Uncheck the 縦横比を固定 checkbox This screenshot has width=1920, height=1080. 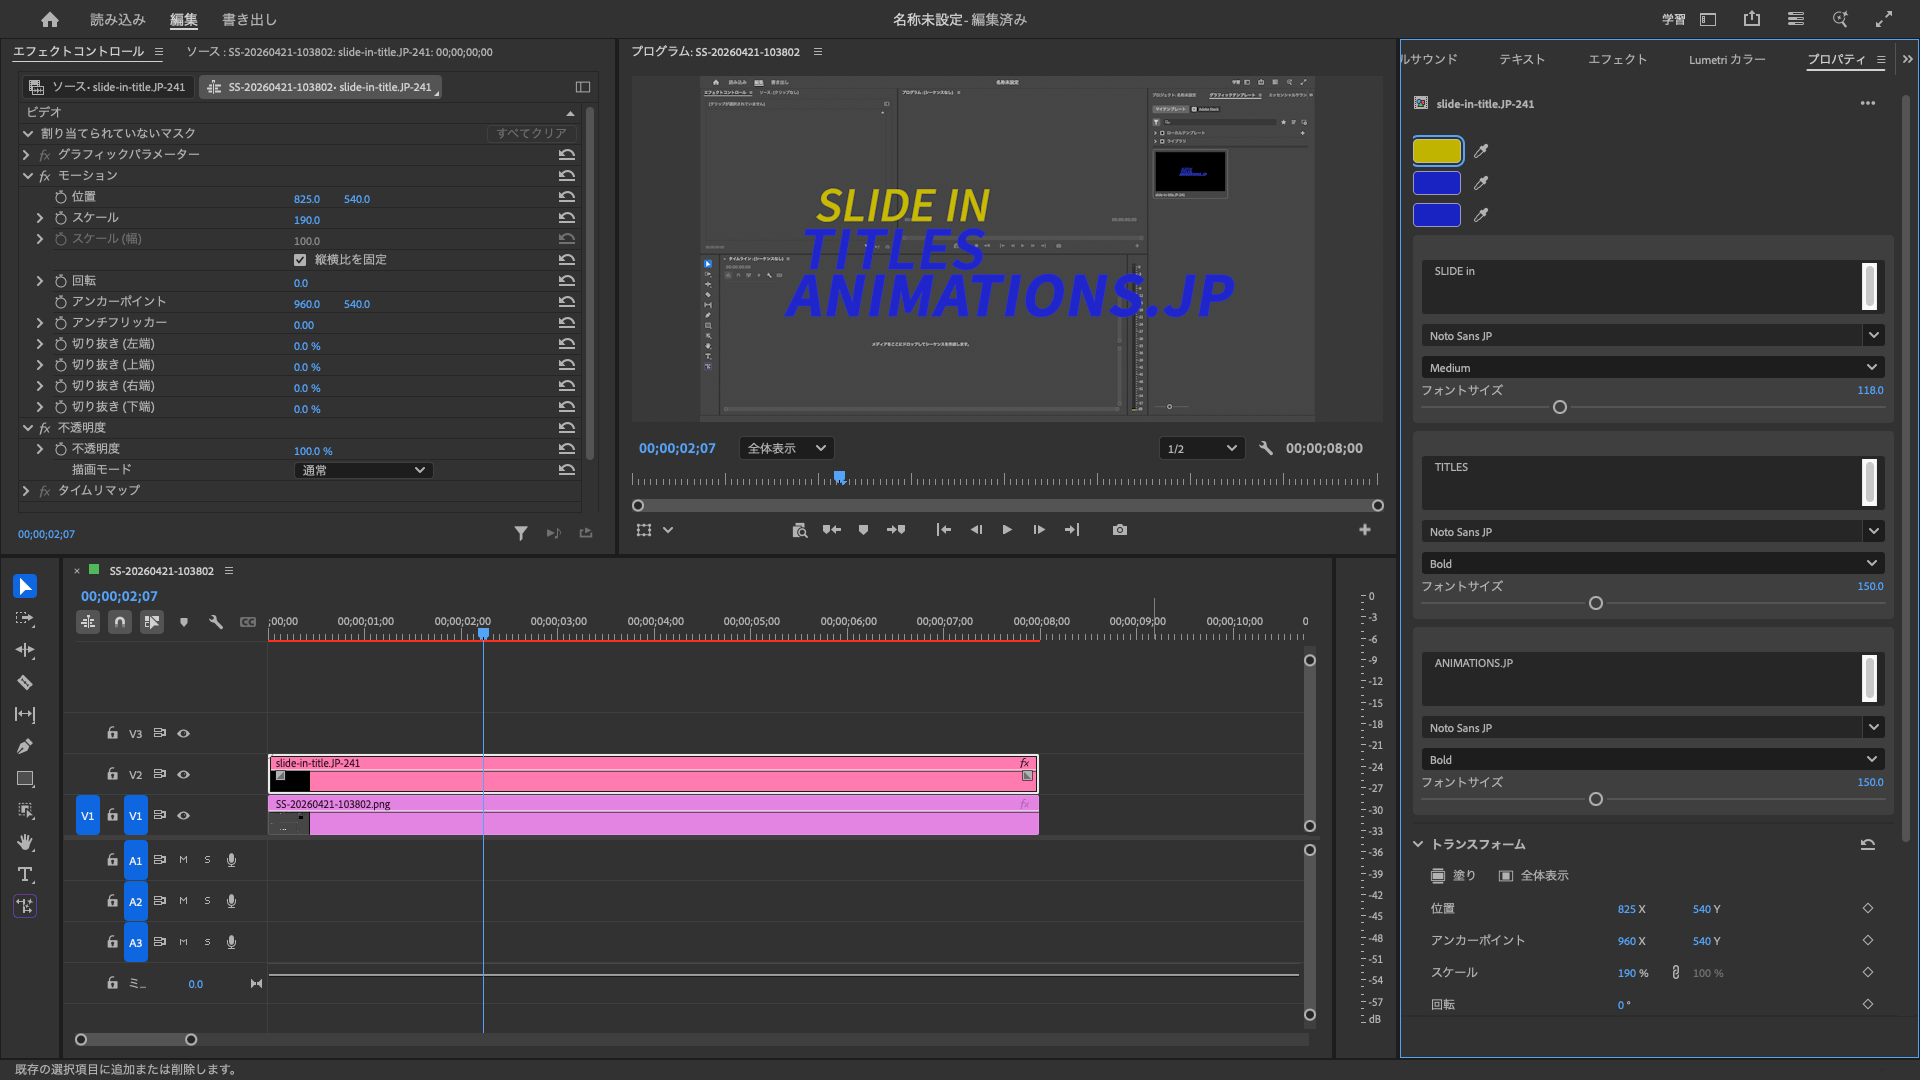[x=300, y=260]
